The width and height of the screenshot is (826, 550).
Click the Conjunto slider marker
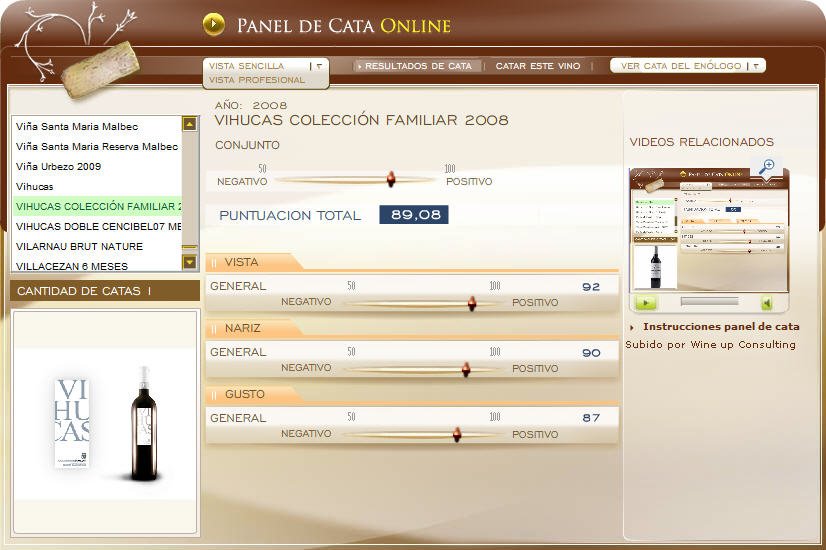coord(391,179)
